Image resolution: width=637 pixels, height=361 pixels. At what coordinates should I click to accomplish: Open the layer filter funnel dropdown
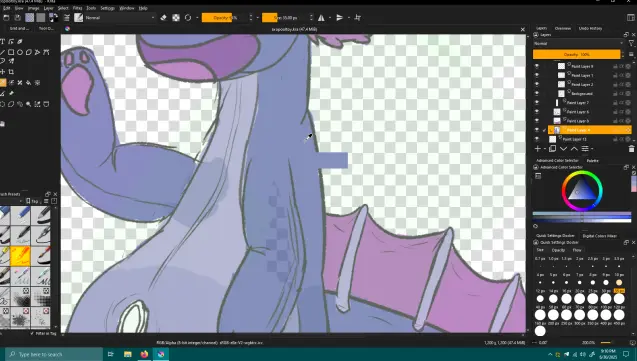coord(631,43)
